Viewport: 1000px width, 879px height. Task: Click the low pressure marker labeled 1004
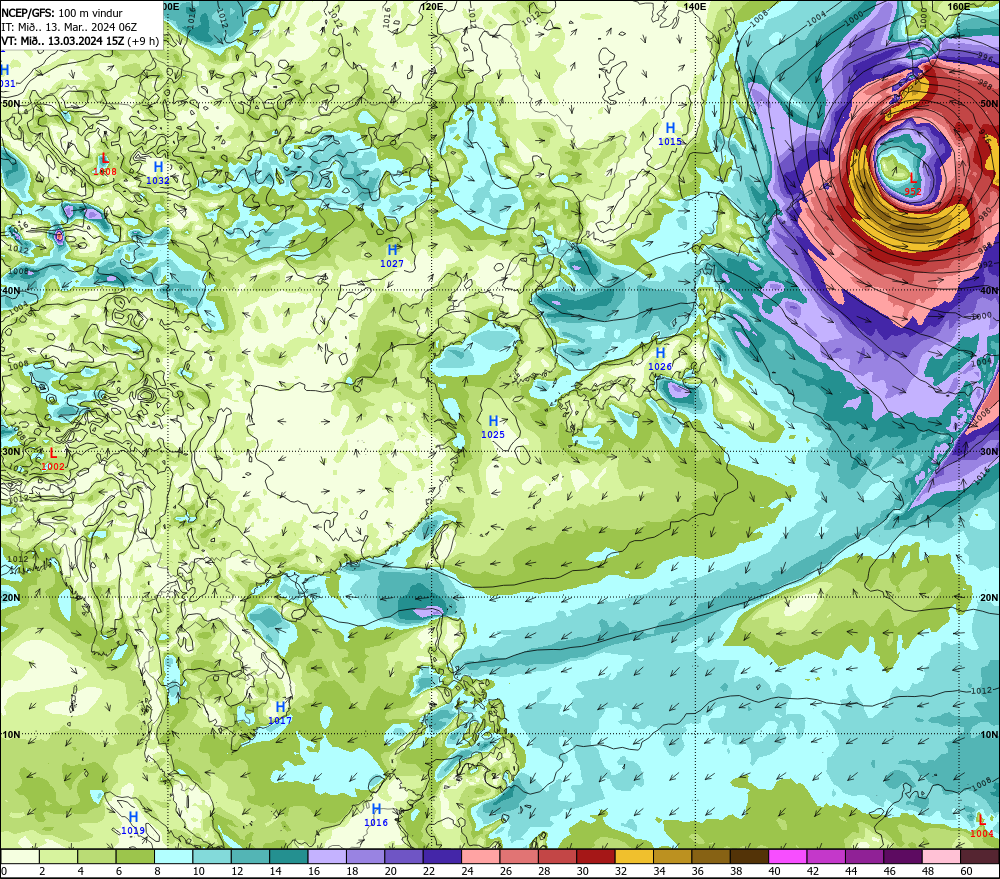982,826
